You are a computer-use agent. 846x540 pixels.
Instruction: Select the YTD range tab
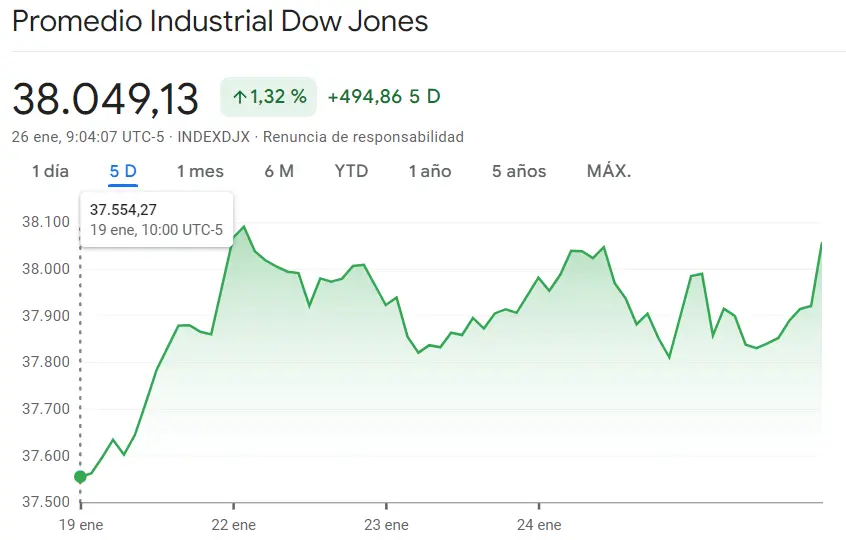351,171
